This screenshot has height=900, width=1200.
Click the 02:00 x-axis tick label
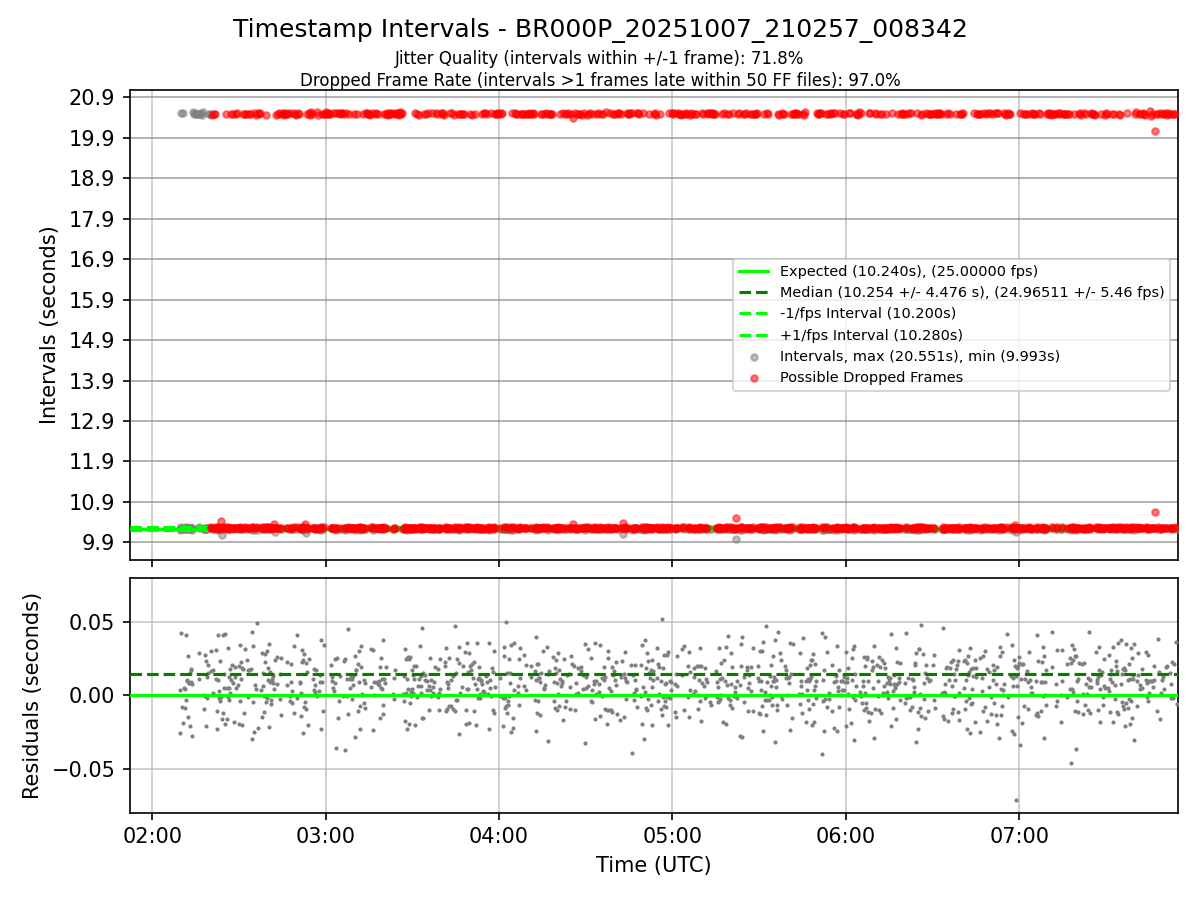pos(152,834)
